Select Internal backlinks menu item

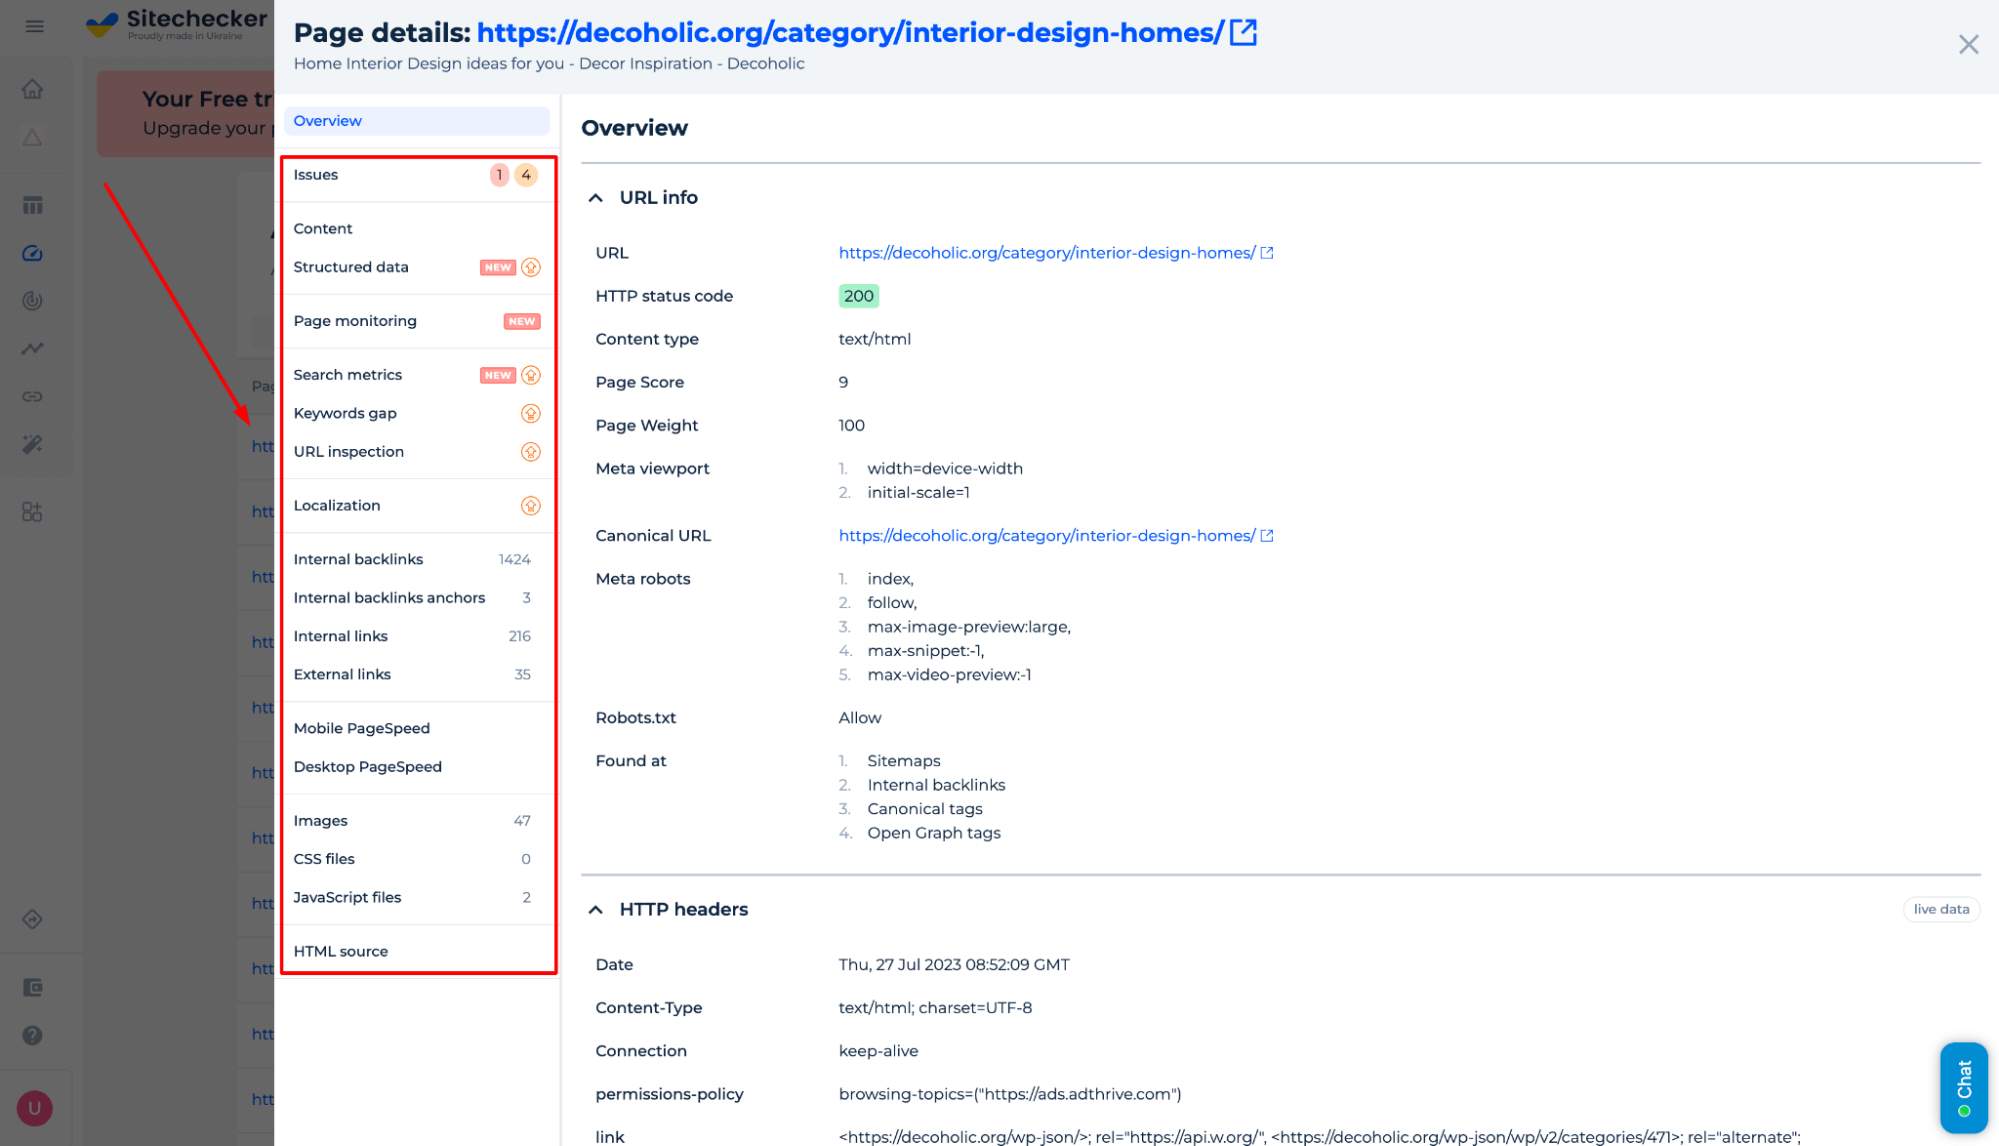click(357, 559)
